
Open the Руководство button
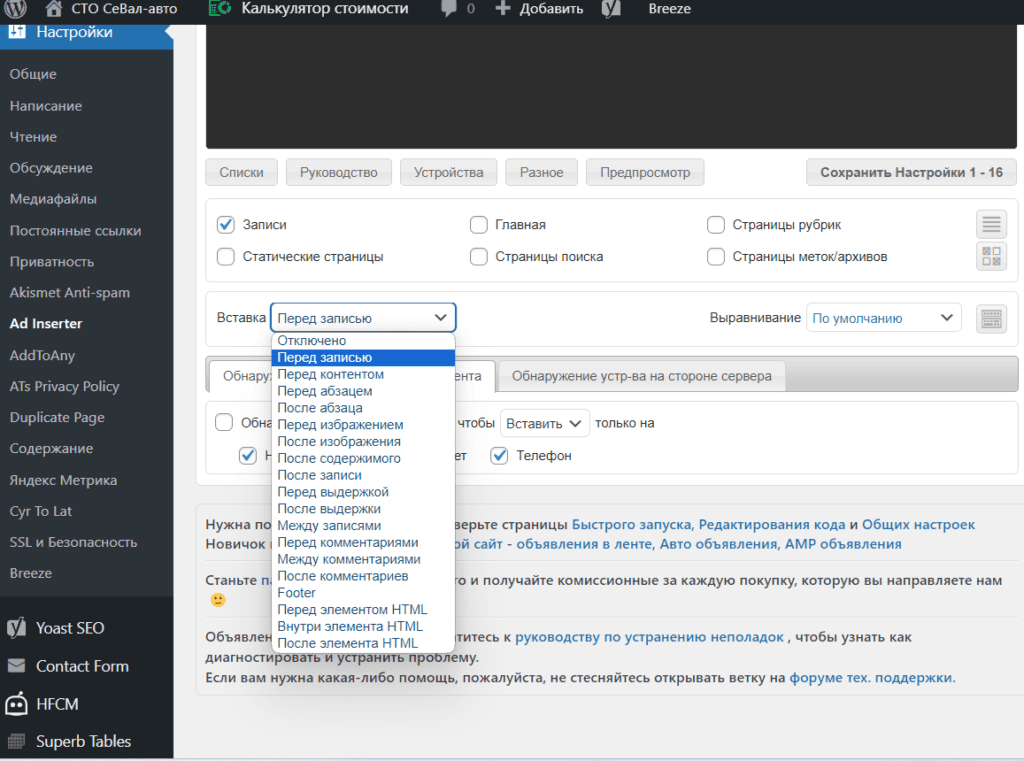(339, 172)
